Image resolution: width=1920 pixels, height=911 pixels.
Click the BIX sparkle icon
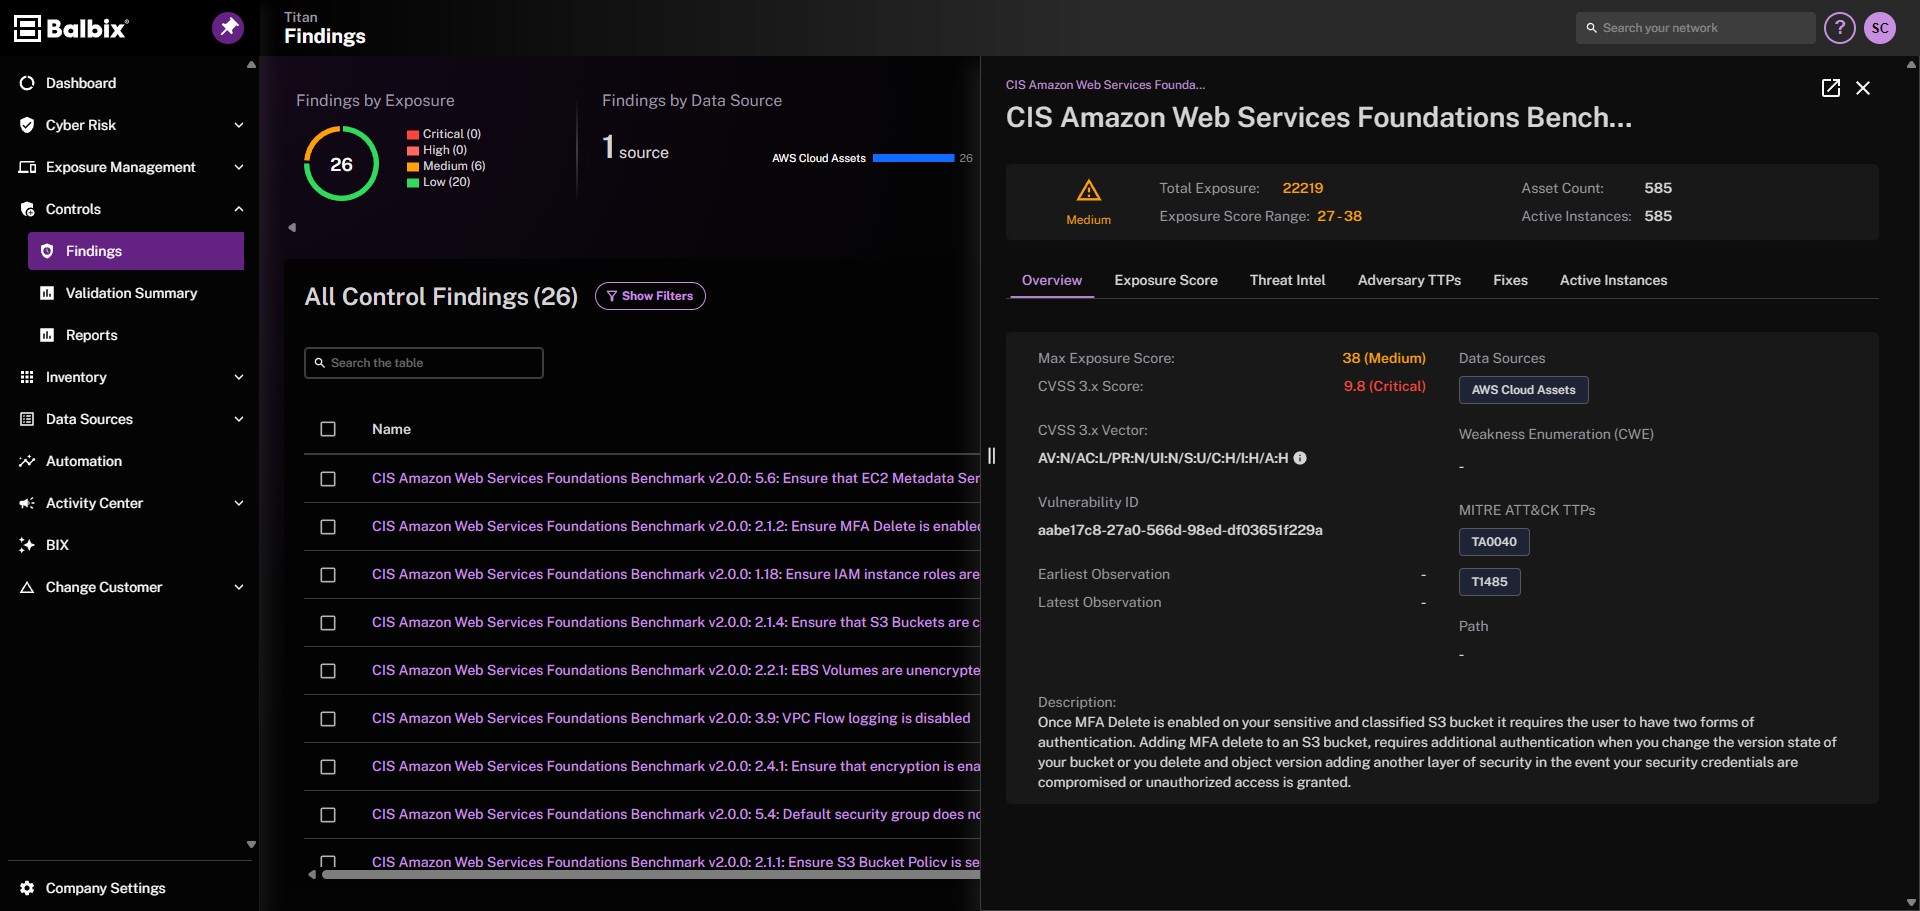(27, 545)
